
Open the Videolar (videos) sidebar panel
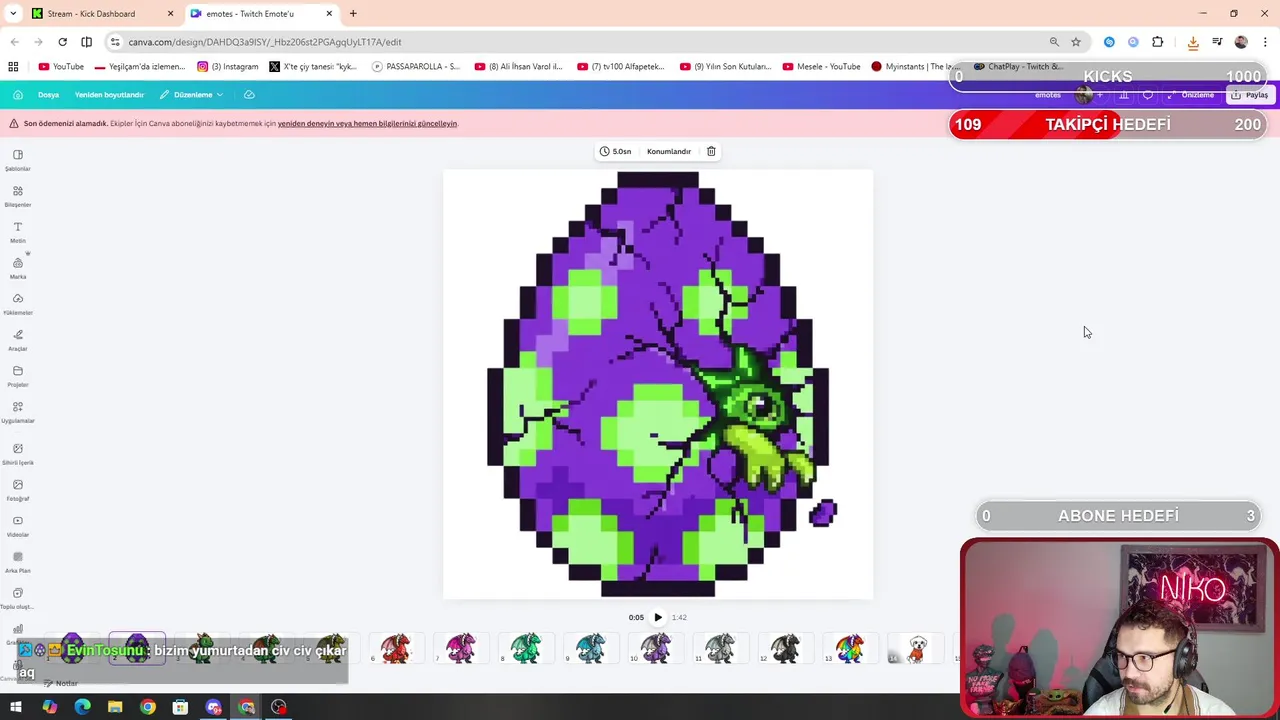17,526
